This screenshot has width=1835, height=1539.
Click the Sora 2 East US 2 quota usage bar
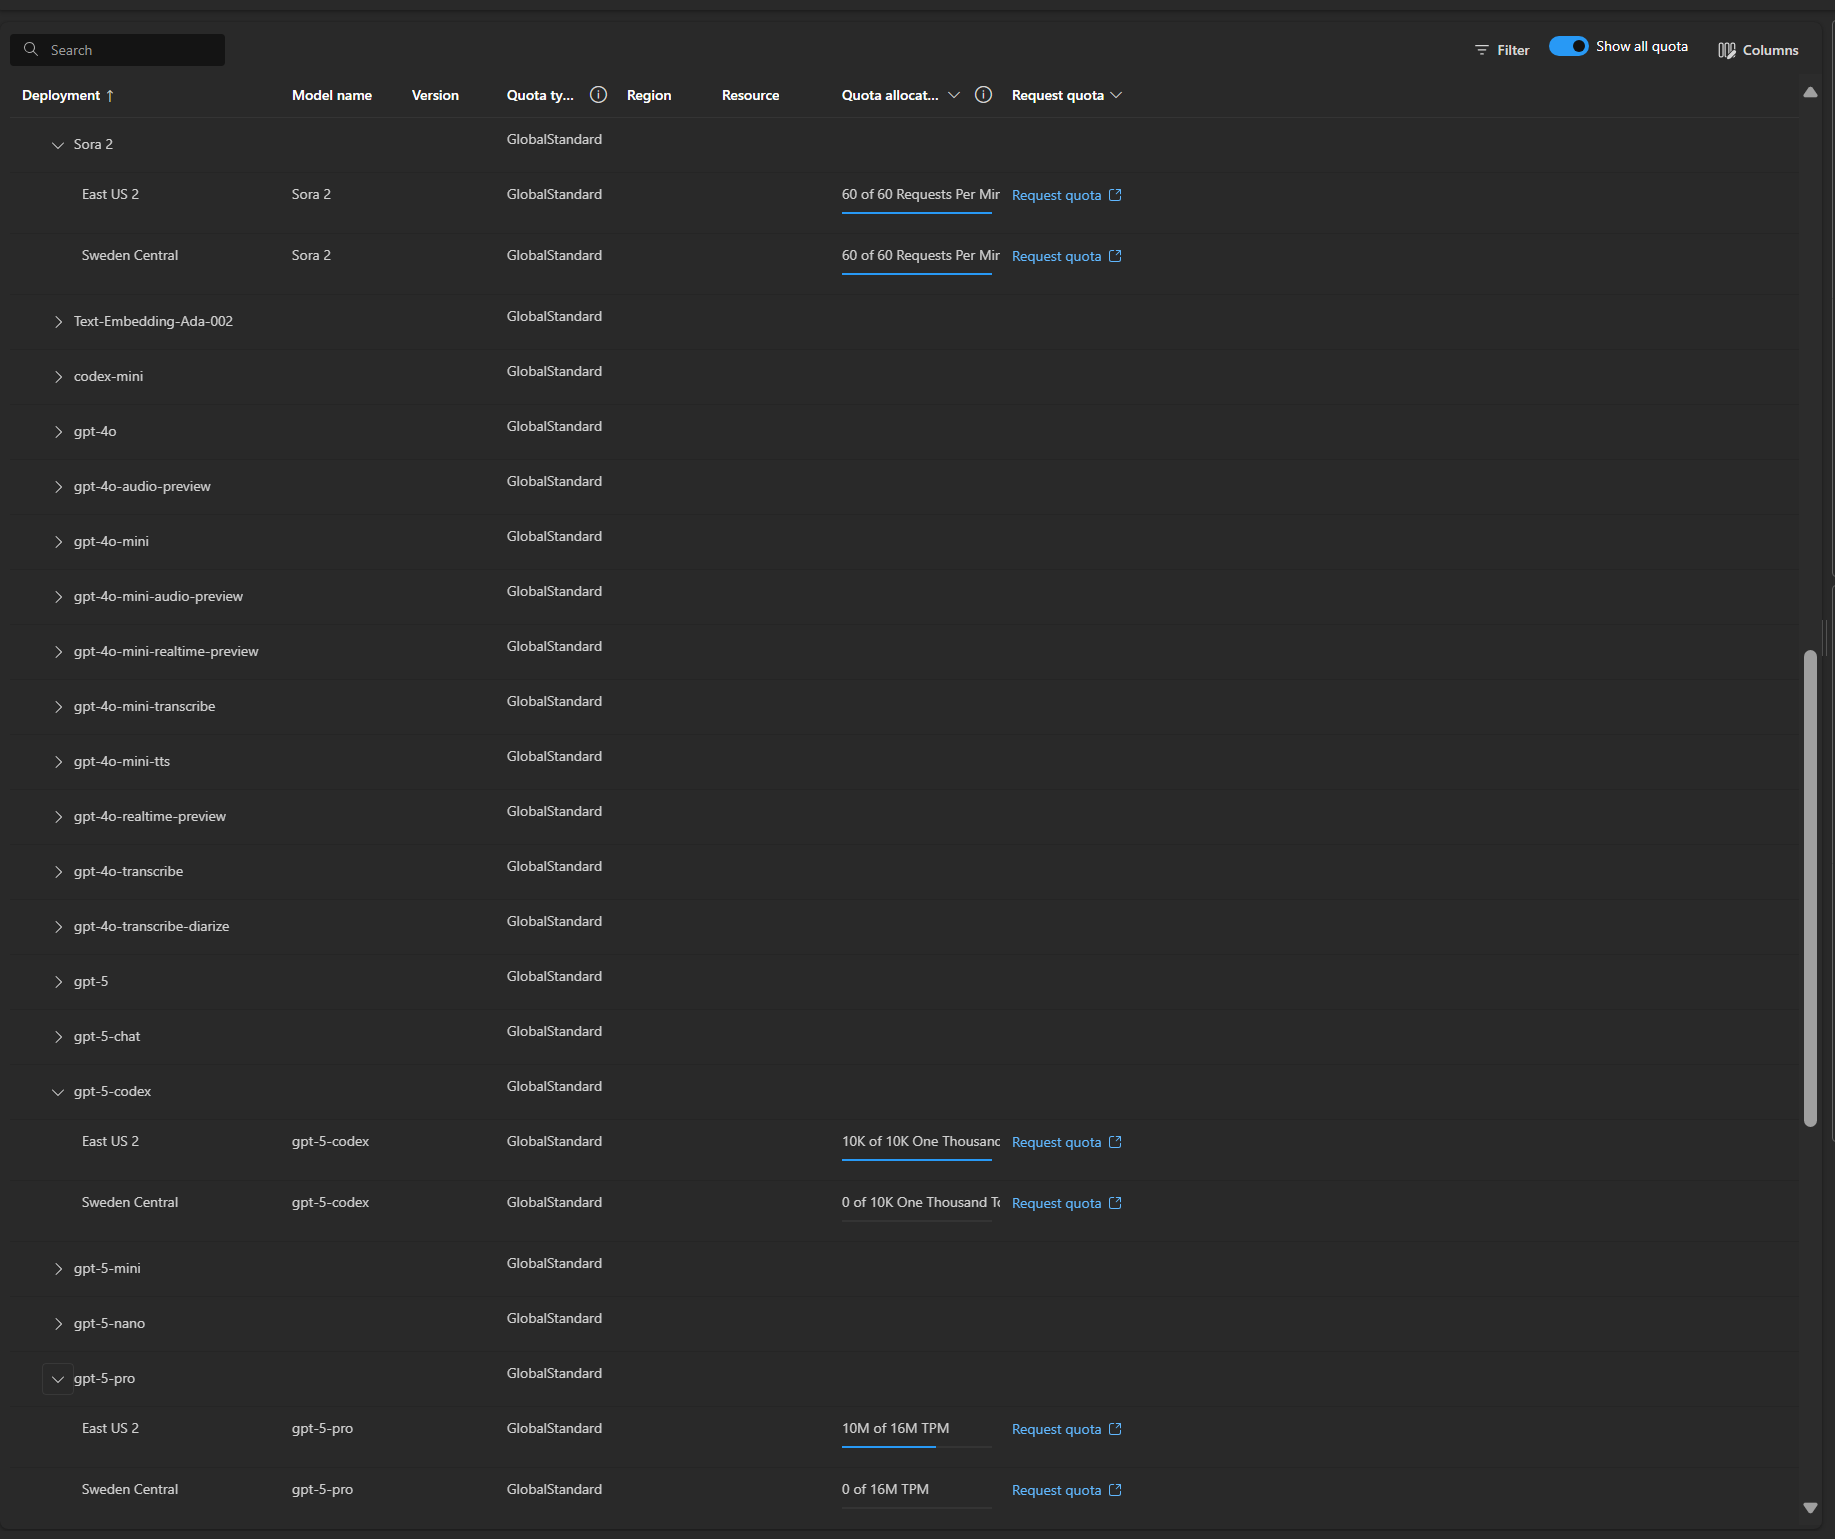pyautogui.click(x=917, y=212)
